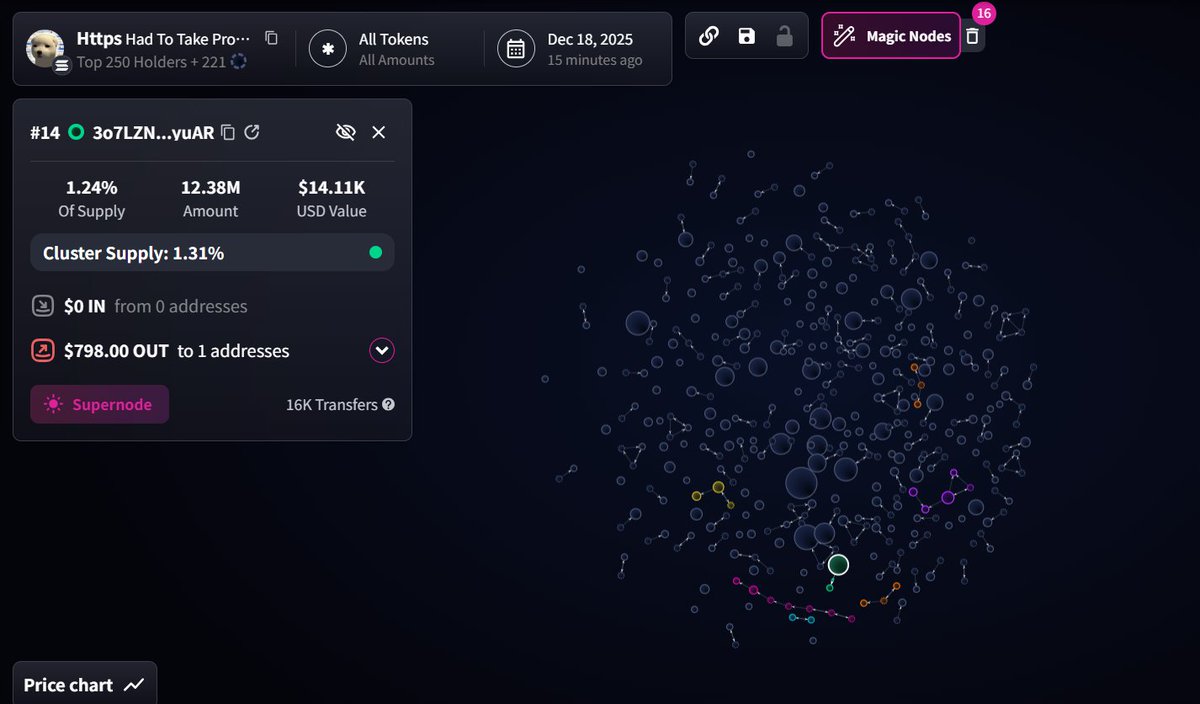This screenshot has width=1200, height=704.
Task: Click the "15 minutes ago" timestamp
Action: (x=595, y=60)
